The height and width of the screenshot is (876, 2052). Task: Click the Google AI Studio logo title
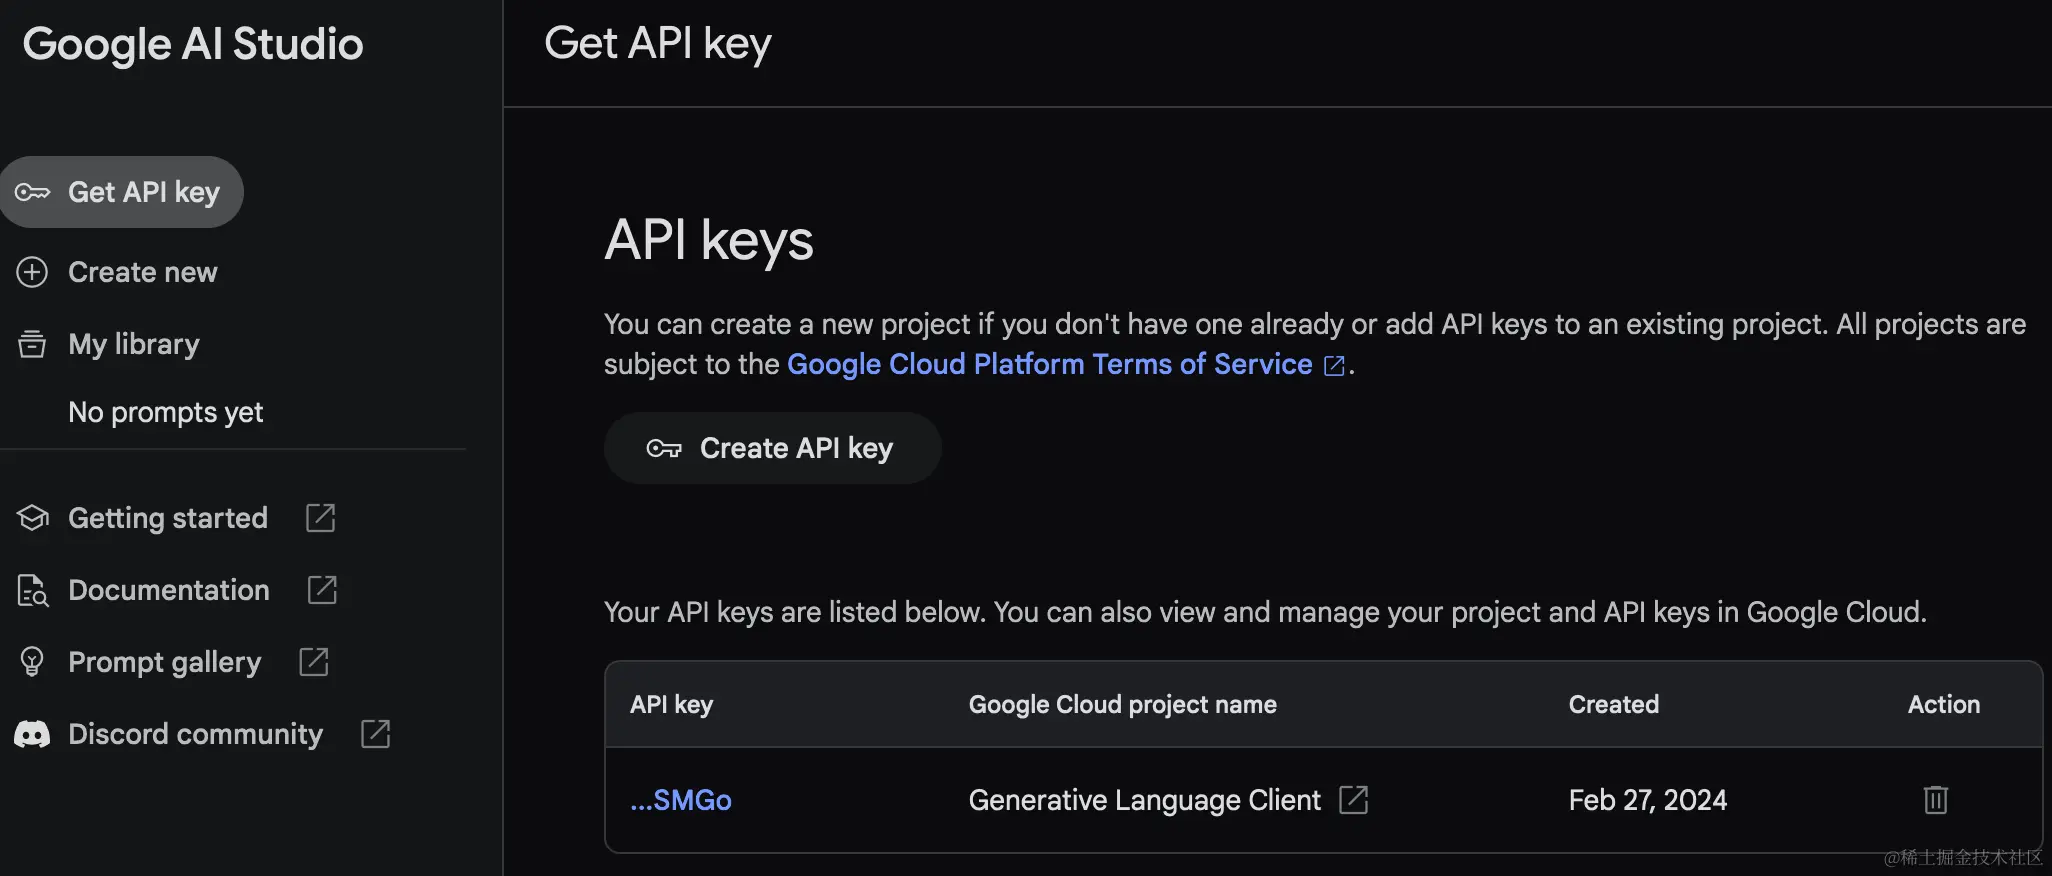coord(193,45)
